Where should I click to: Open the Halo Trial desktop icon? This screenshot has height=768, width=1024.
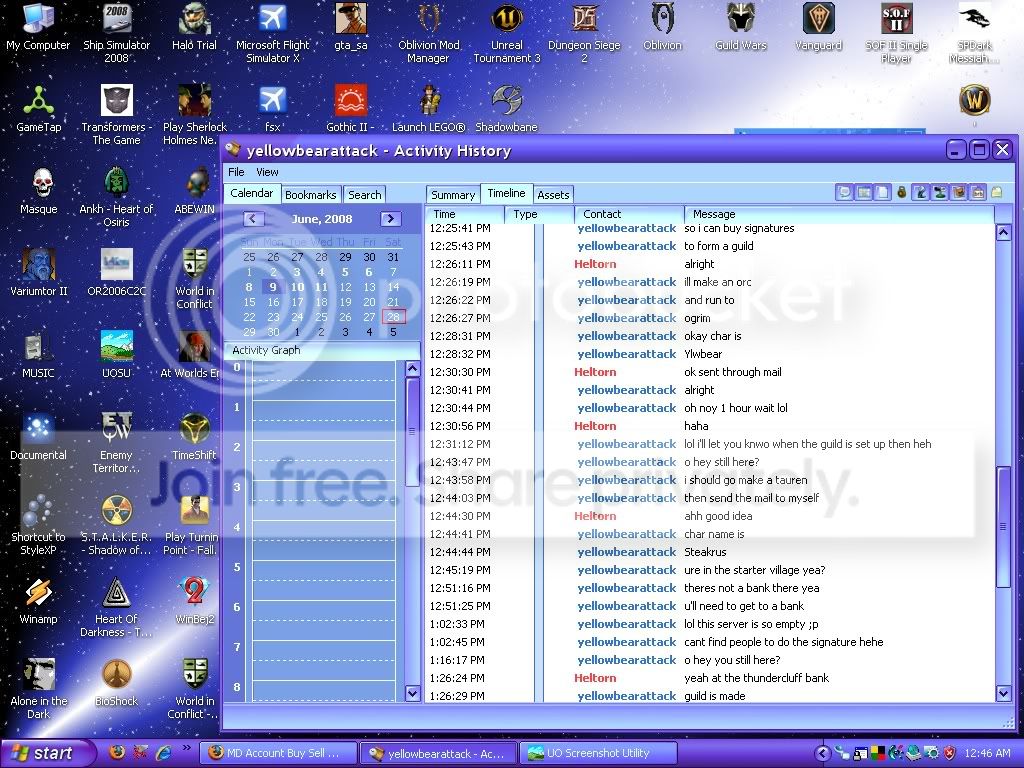coord(194,27)
